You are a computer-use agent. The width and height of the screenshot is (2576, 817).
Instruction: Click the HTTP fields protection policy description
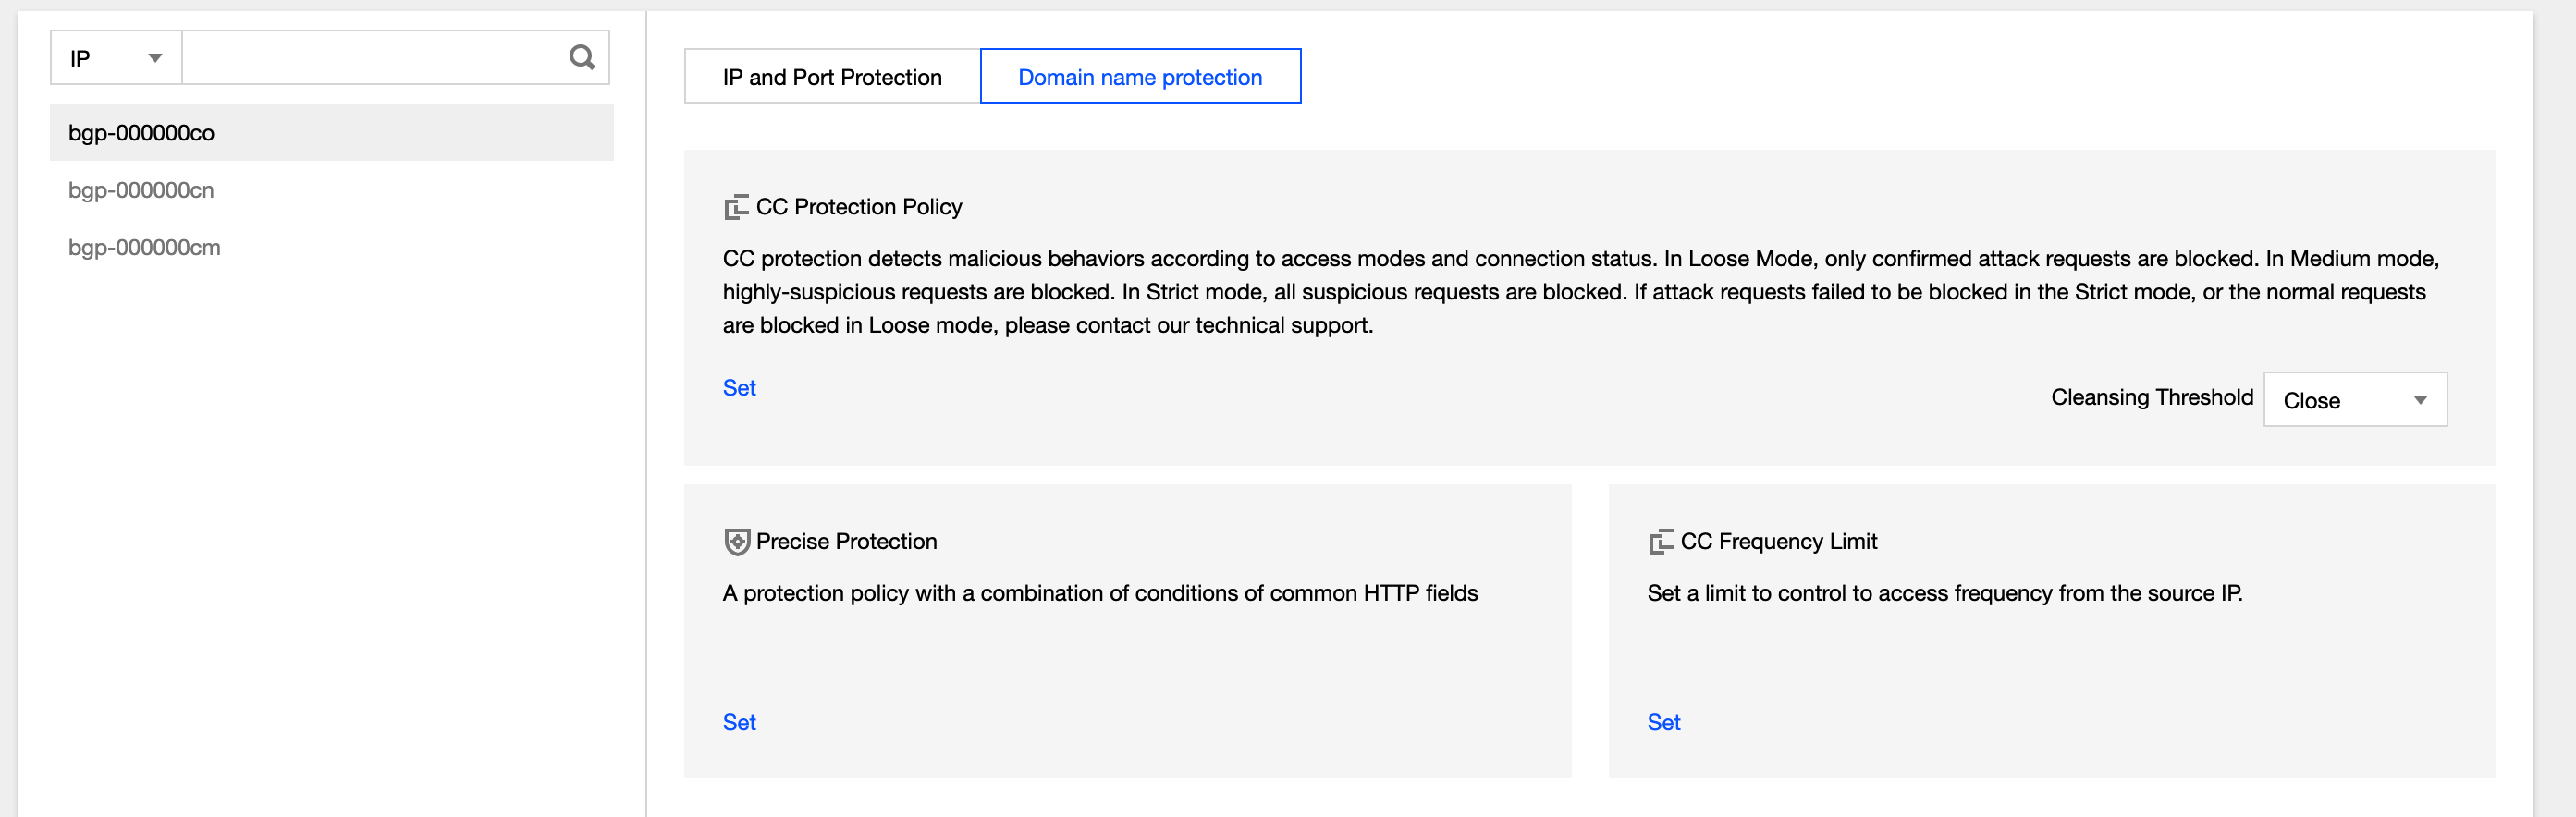1100,594
